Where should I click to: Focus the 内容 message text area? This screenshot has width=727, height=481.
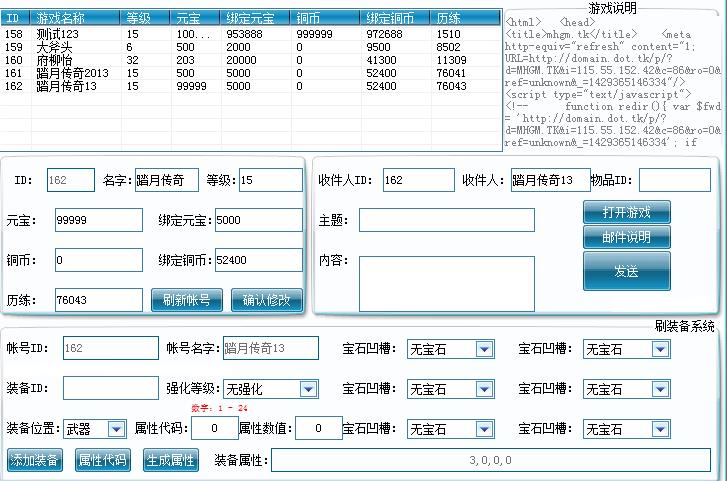(447, 284)
